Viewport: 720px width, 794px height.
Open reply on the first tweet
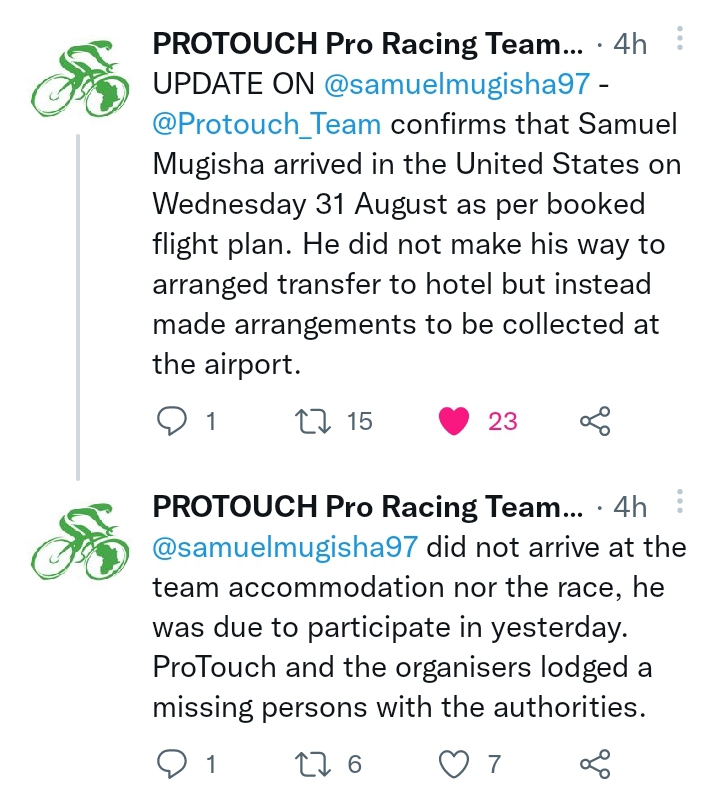pyautogui.click(x=172, y=421)
